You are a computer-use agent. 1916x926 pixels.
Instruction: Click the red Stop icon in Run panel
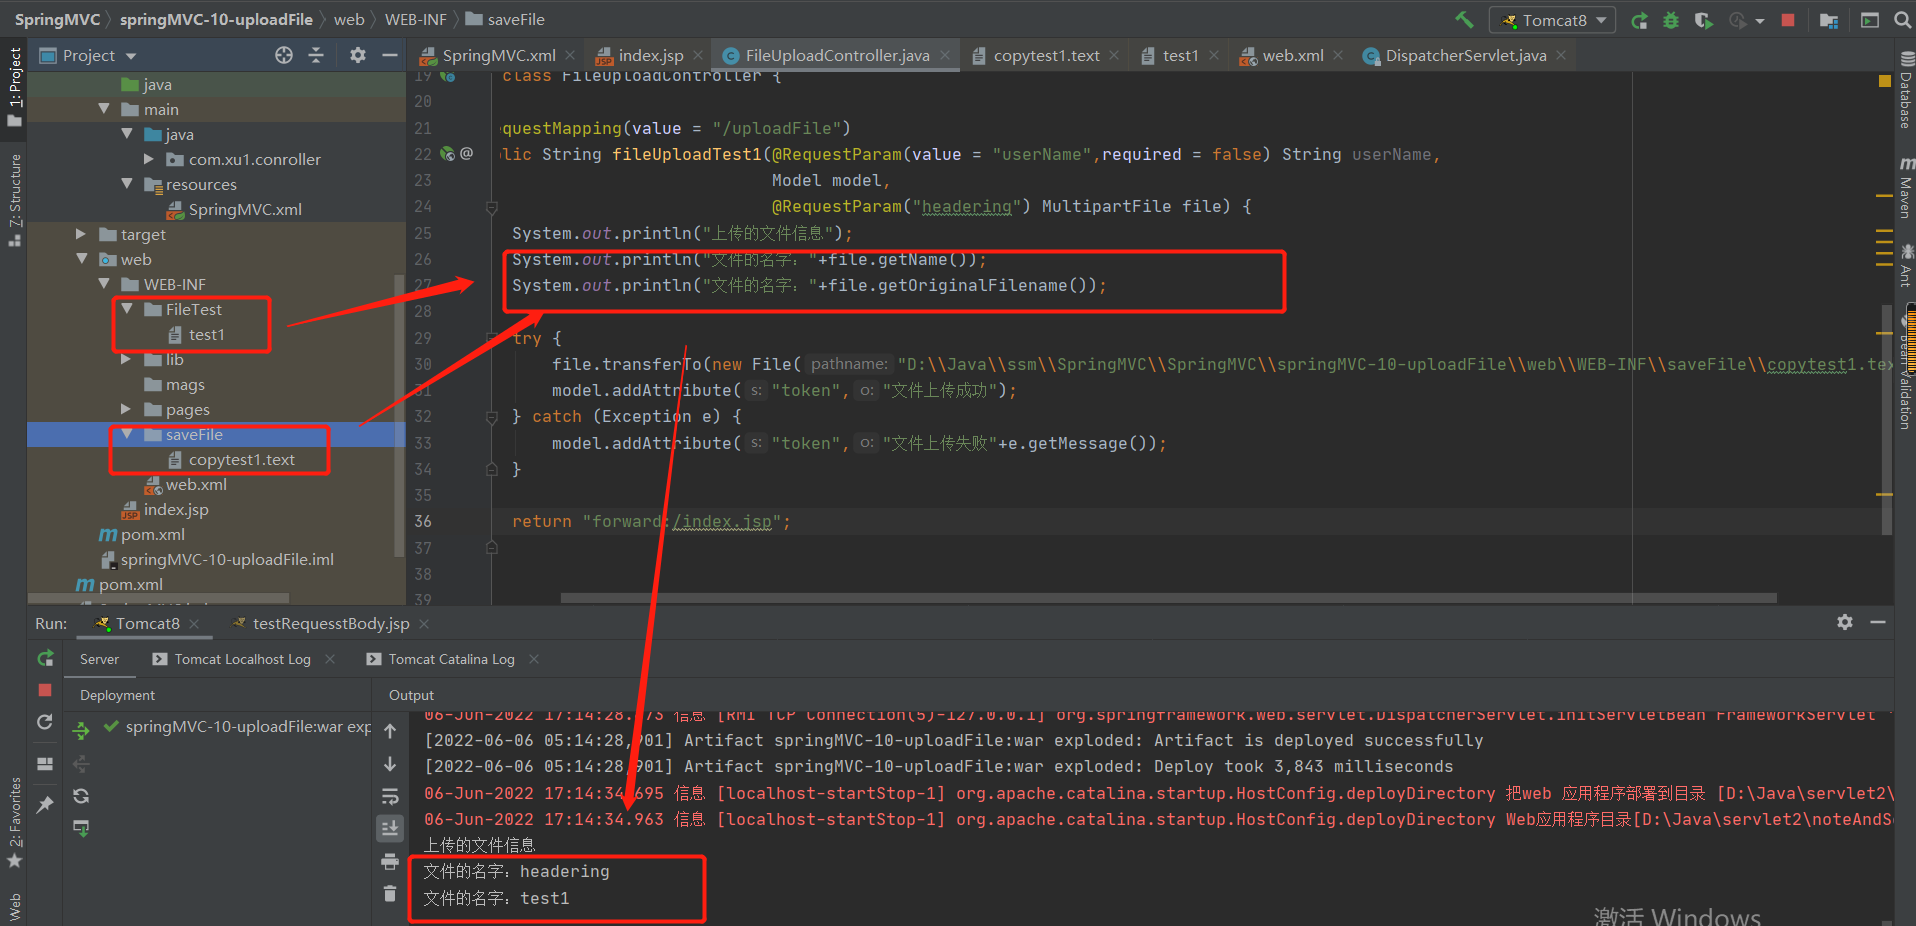(x=45, y=690)
